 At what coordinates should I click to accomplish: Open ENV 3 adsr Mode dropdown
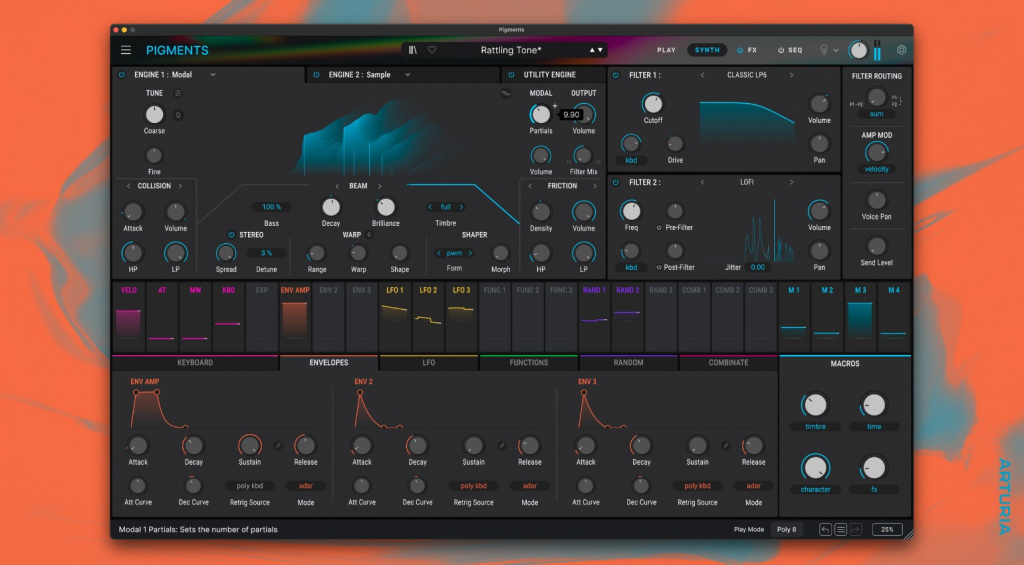[x=754, y=486]
